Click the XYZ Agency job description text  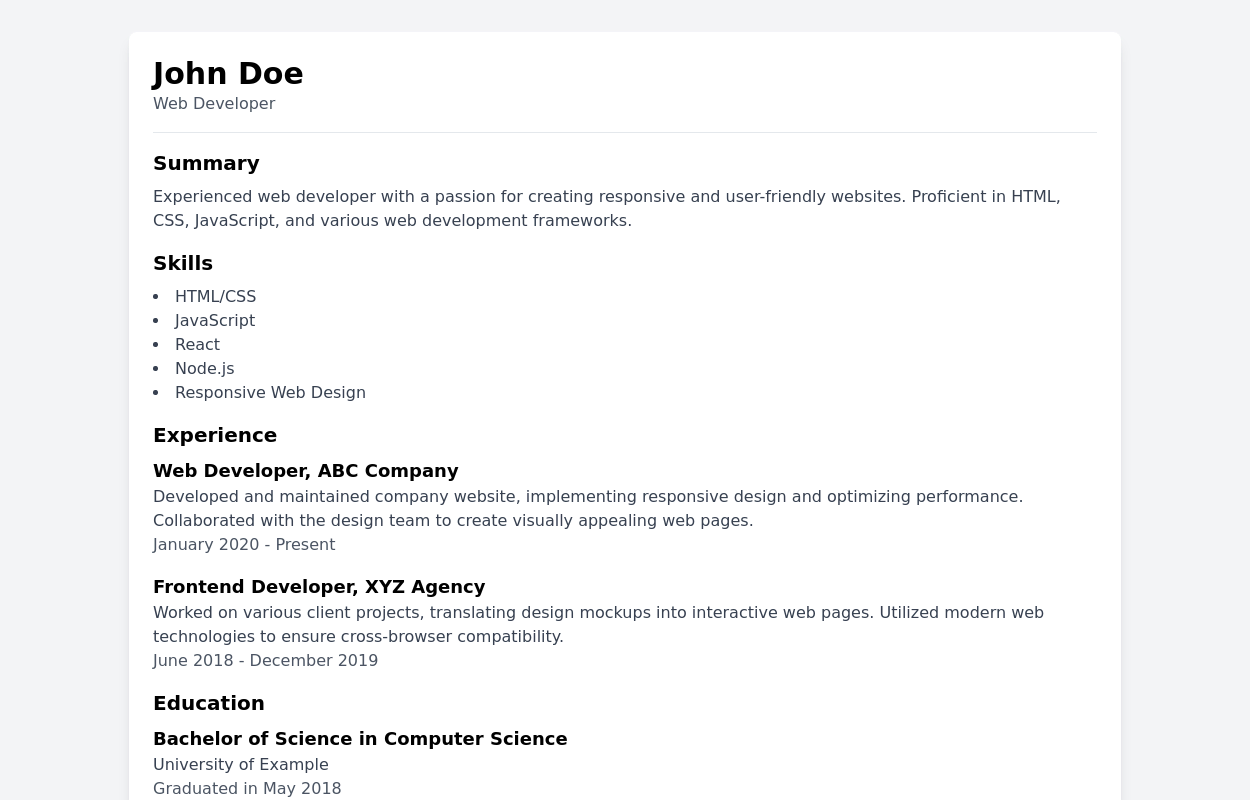coord(598,624)
